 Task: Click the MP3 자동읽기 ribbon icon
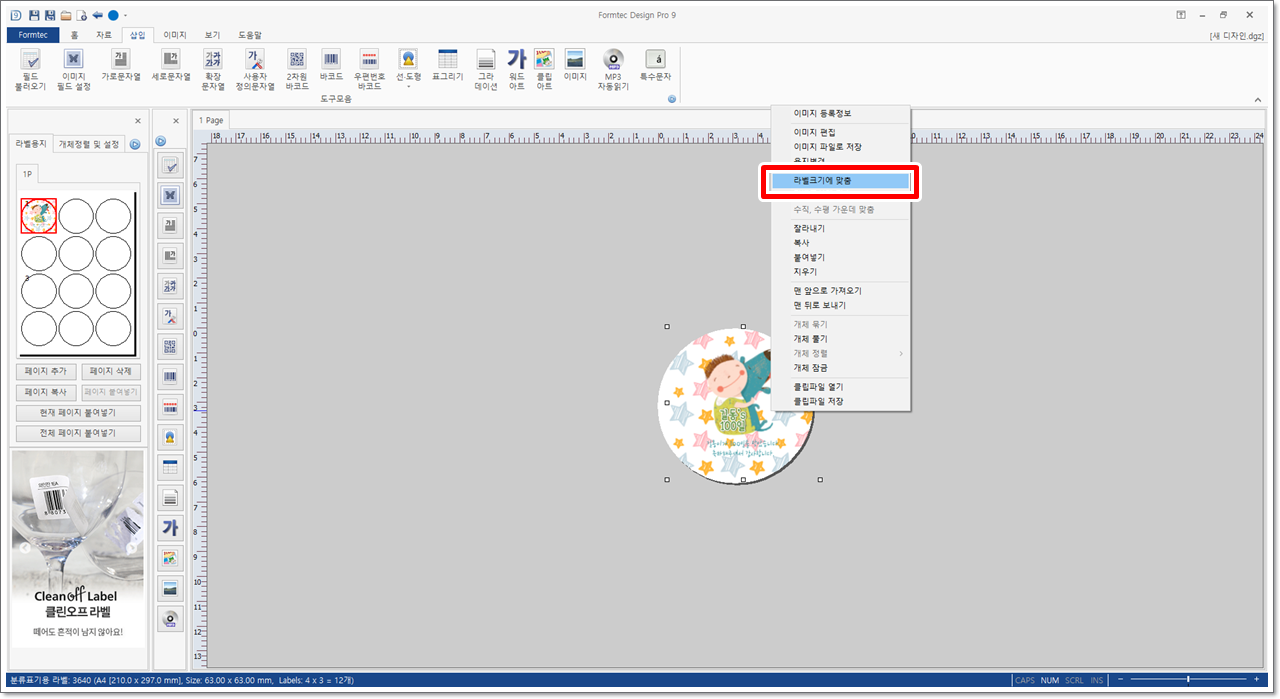[613, 69]
